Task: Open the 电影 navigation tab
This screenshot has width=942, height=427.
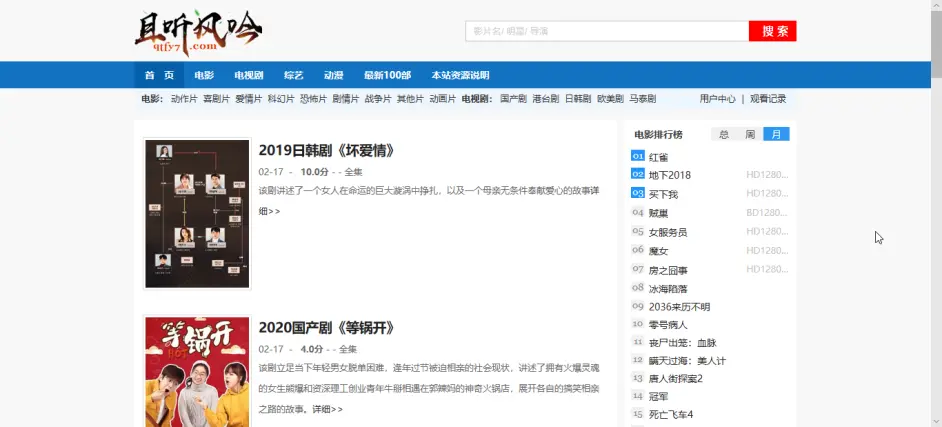Action: pyautogui.click(x=204, y=75)
